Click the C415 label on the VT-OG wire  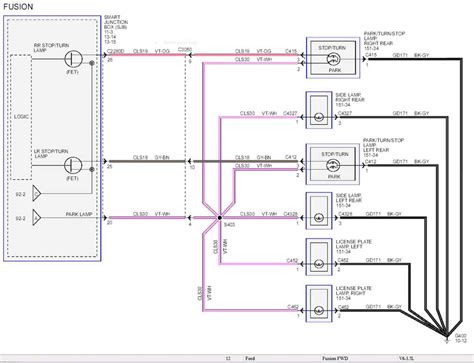pos(291,51)
